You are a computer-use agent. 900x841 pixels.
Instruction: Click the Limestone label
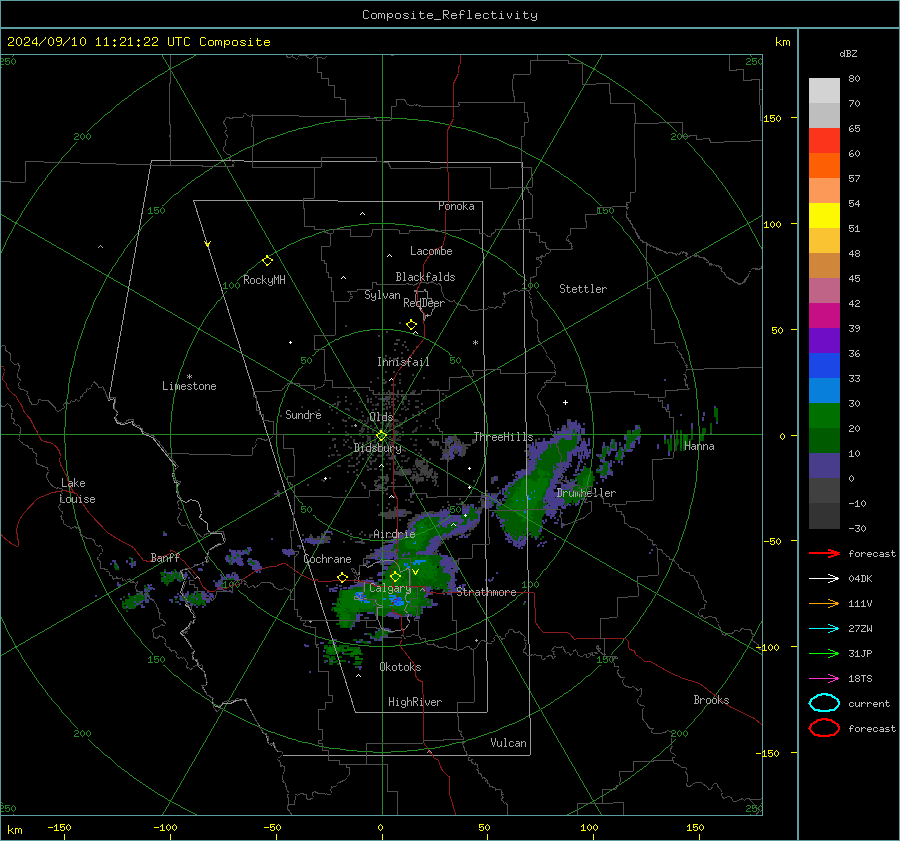click(x=189, y=386)
